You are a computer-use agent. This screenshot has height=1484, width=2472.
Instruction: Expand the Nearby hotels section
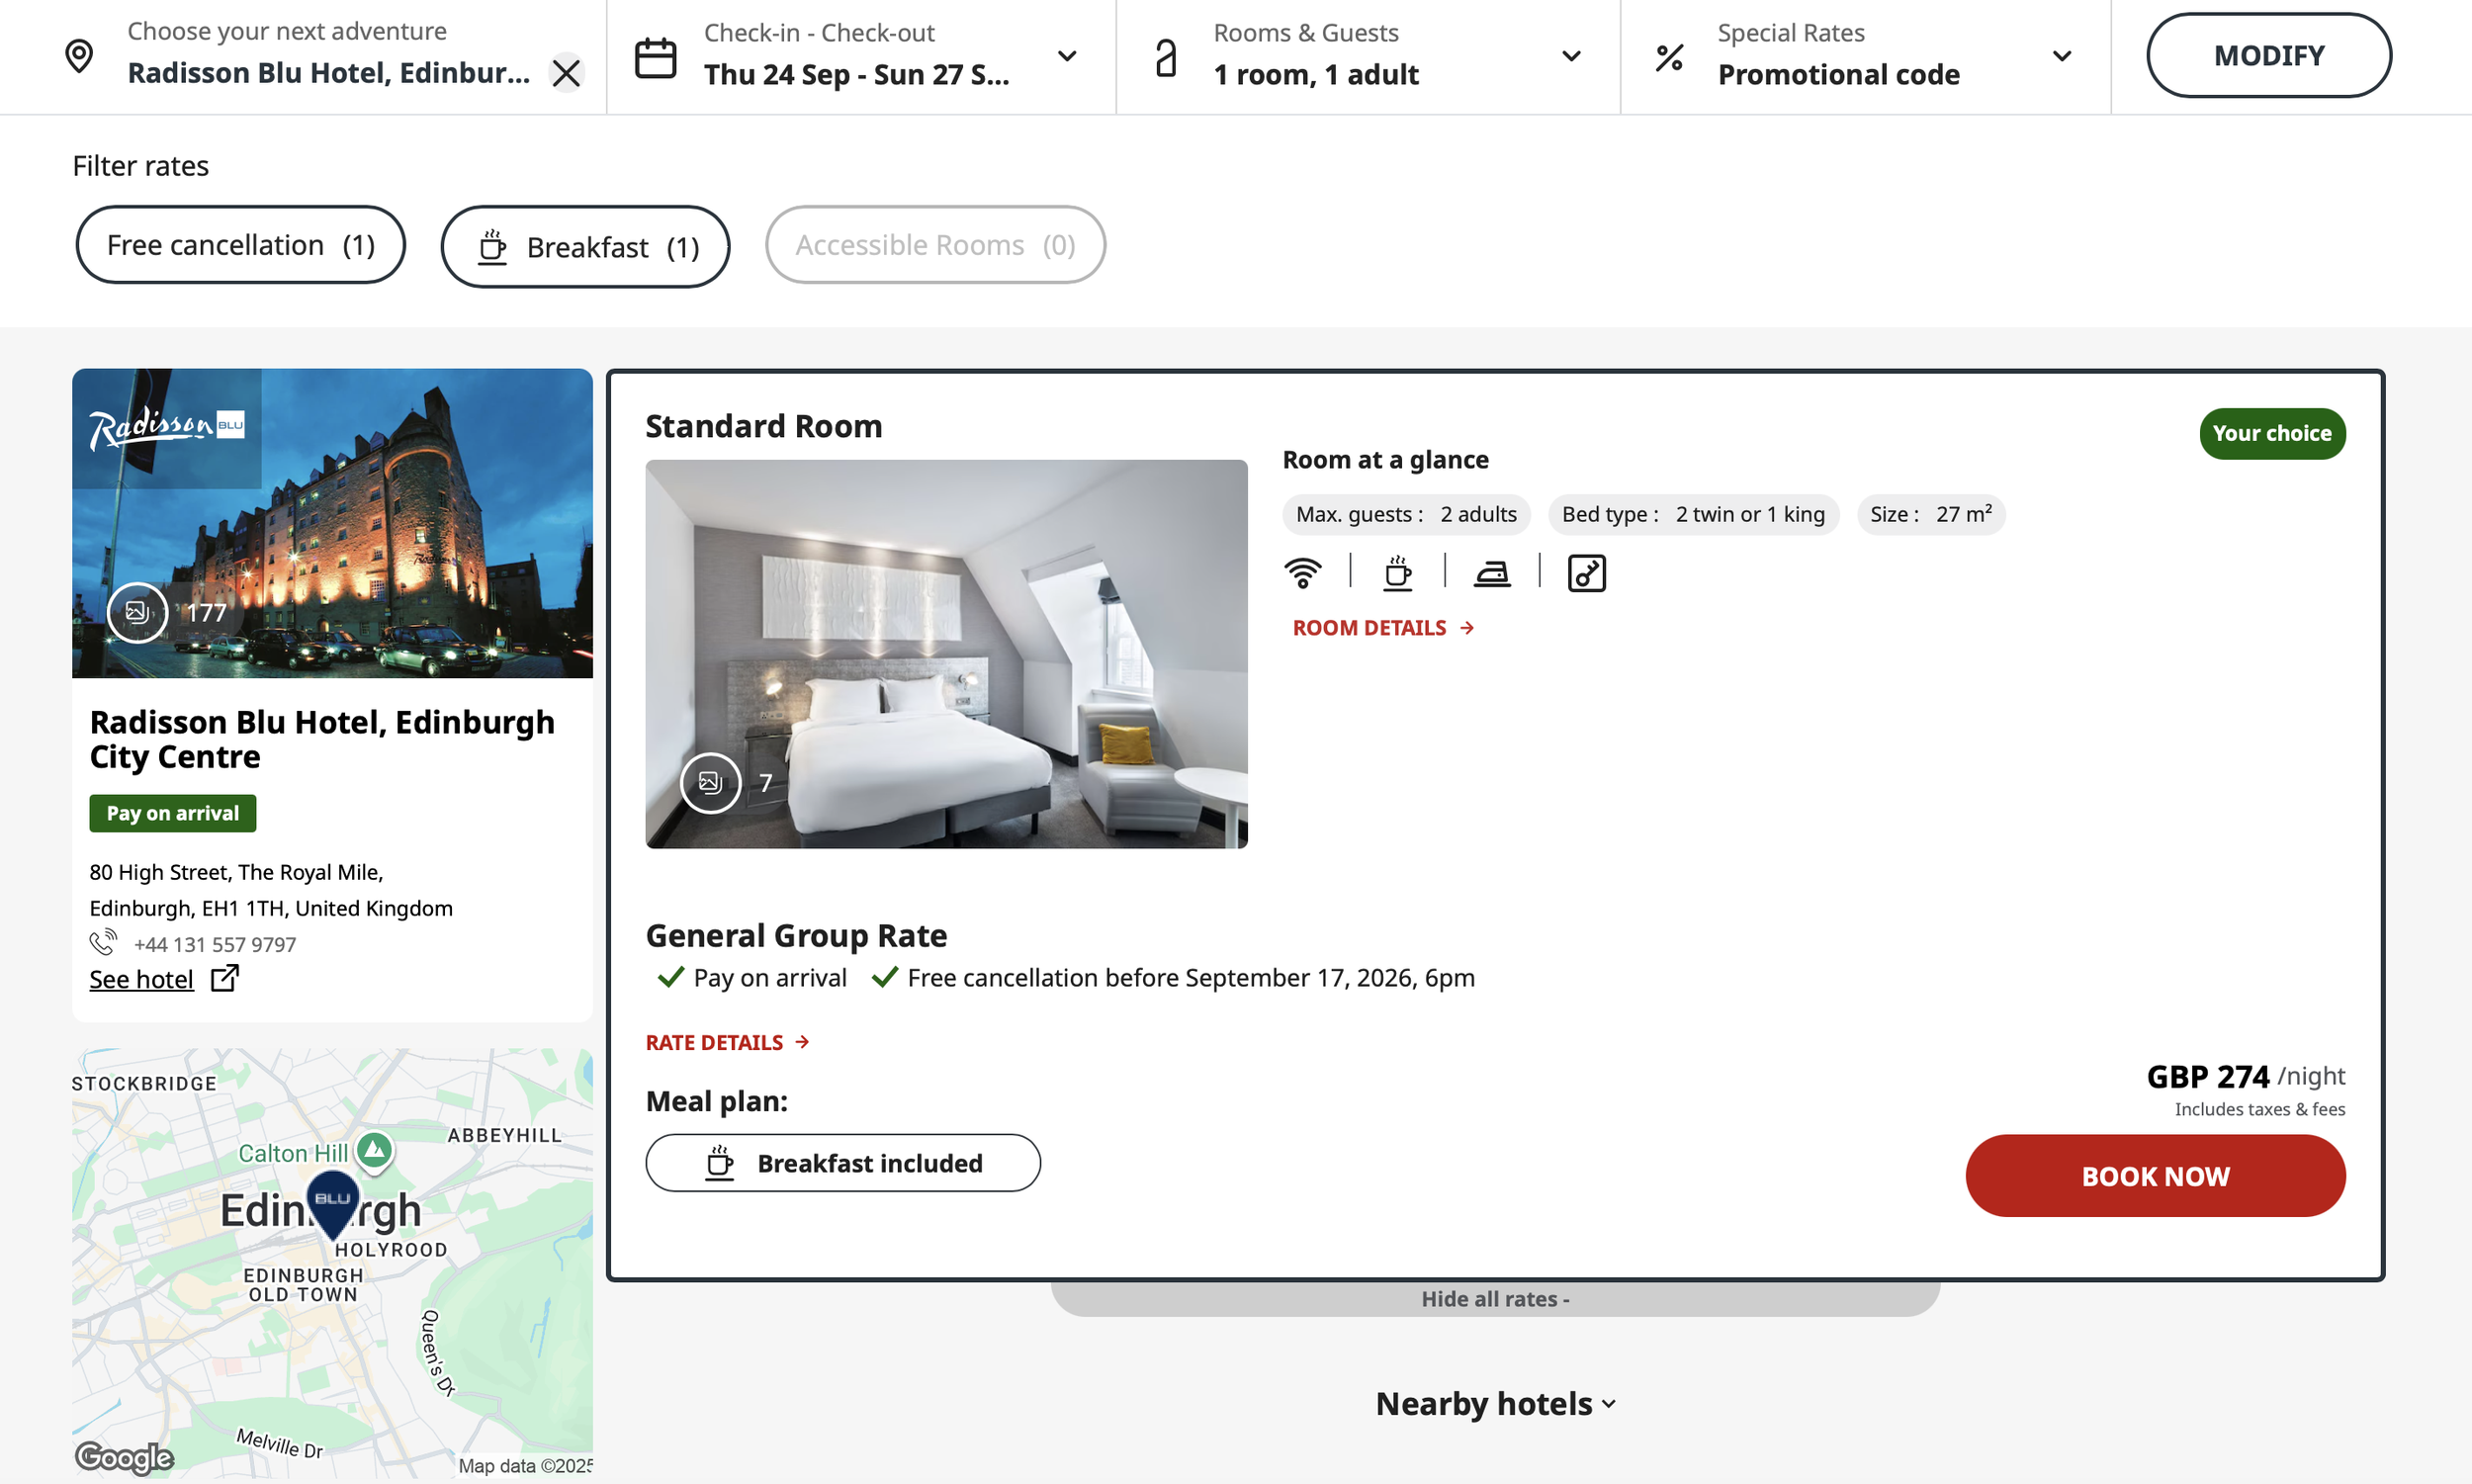click(1495, 1404)
